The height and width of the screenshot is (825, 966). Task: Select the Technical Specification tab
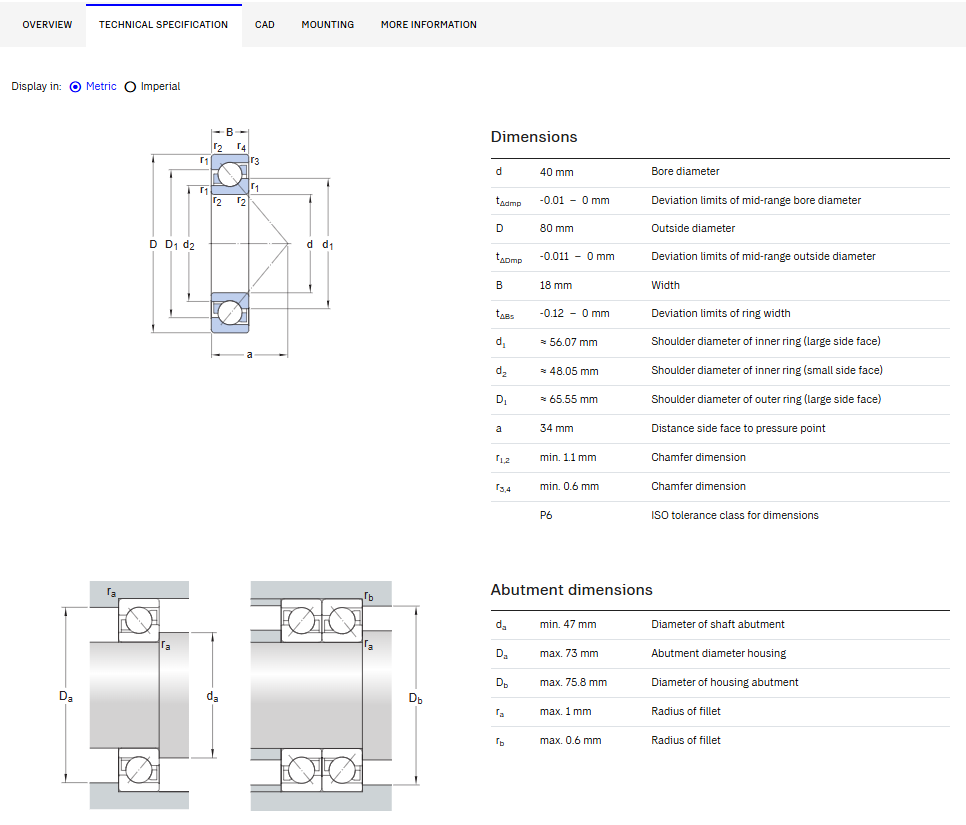coord(163,25)
